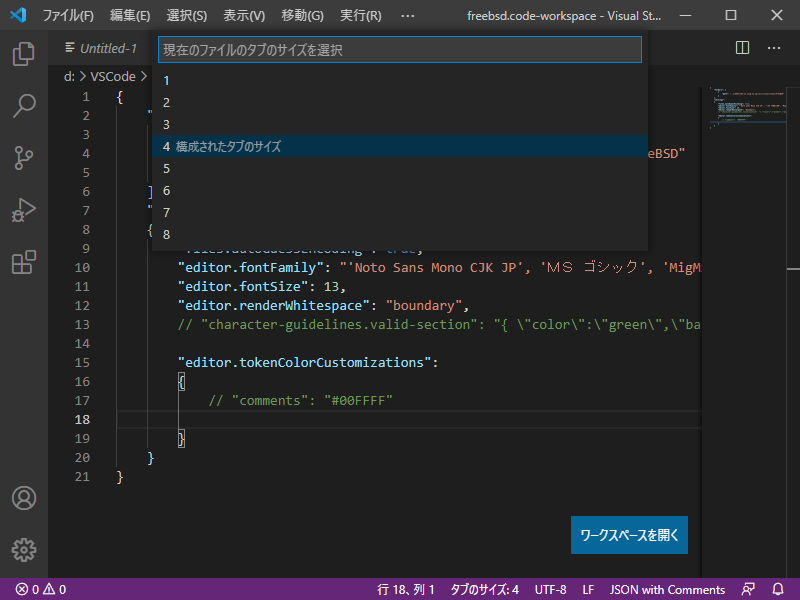Click the tab size picker input field
This screenshot has width=800, height=600.
click(x=400, y=49)
